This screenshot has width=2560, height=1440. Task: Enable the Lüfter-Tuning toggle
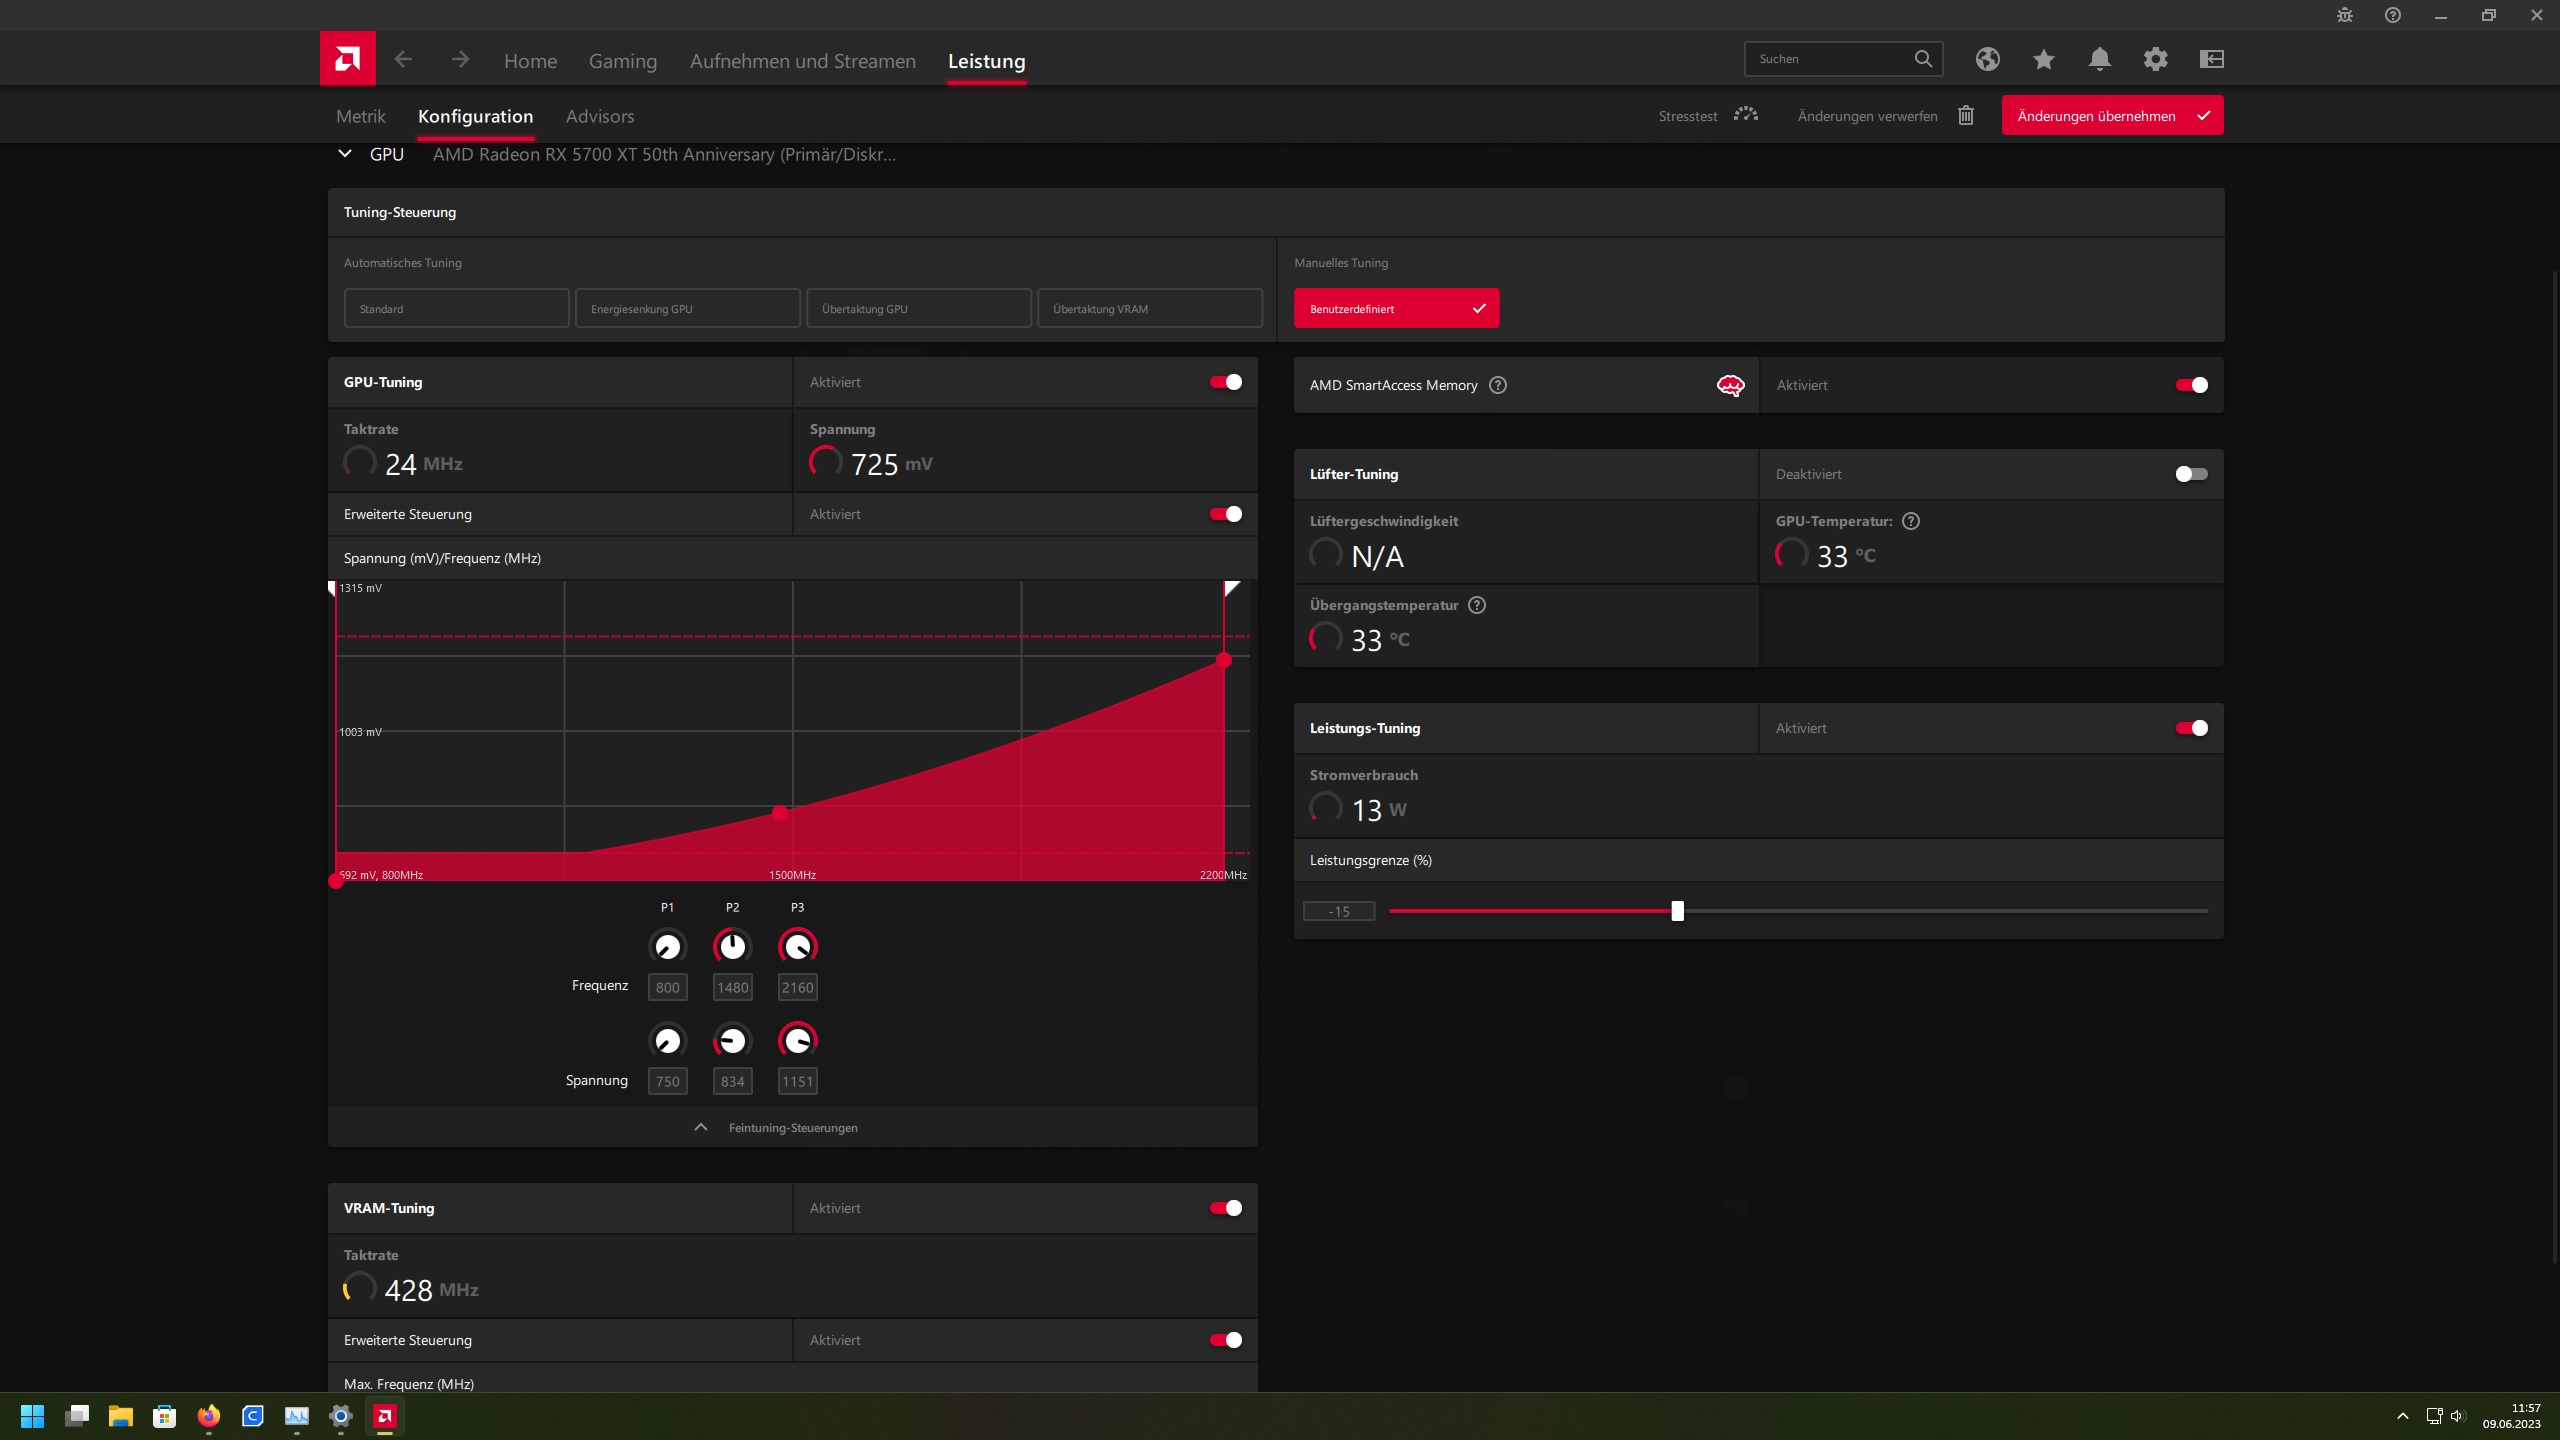coord(2191,474)
